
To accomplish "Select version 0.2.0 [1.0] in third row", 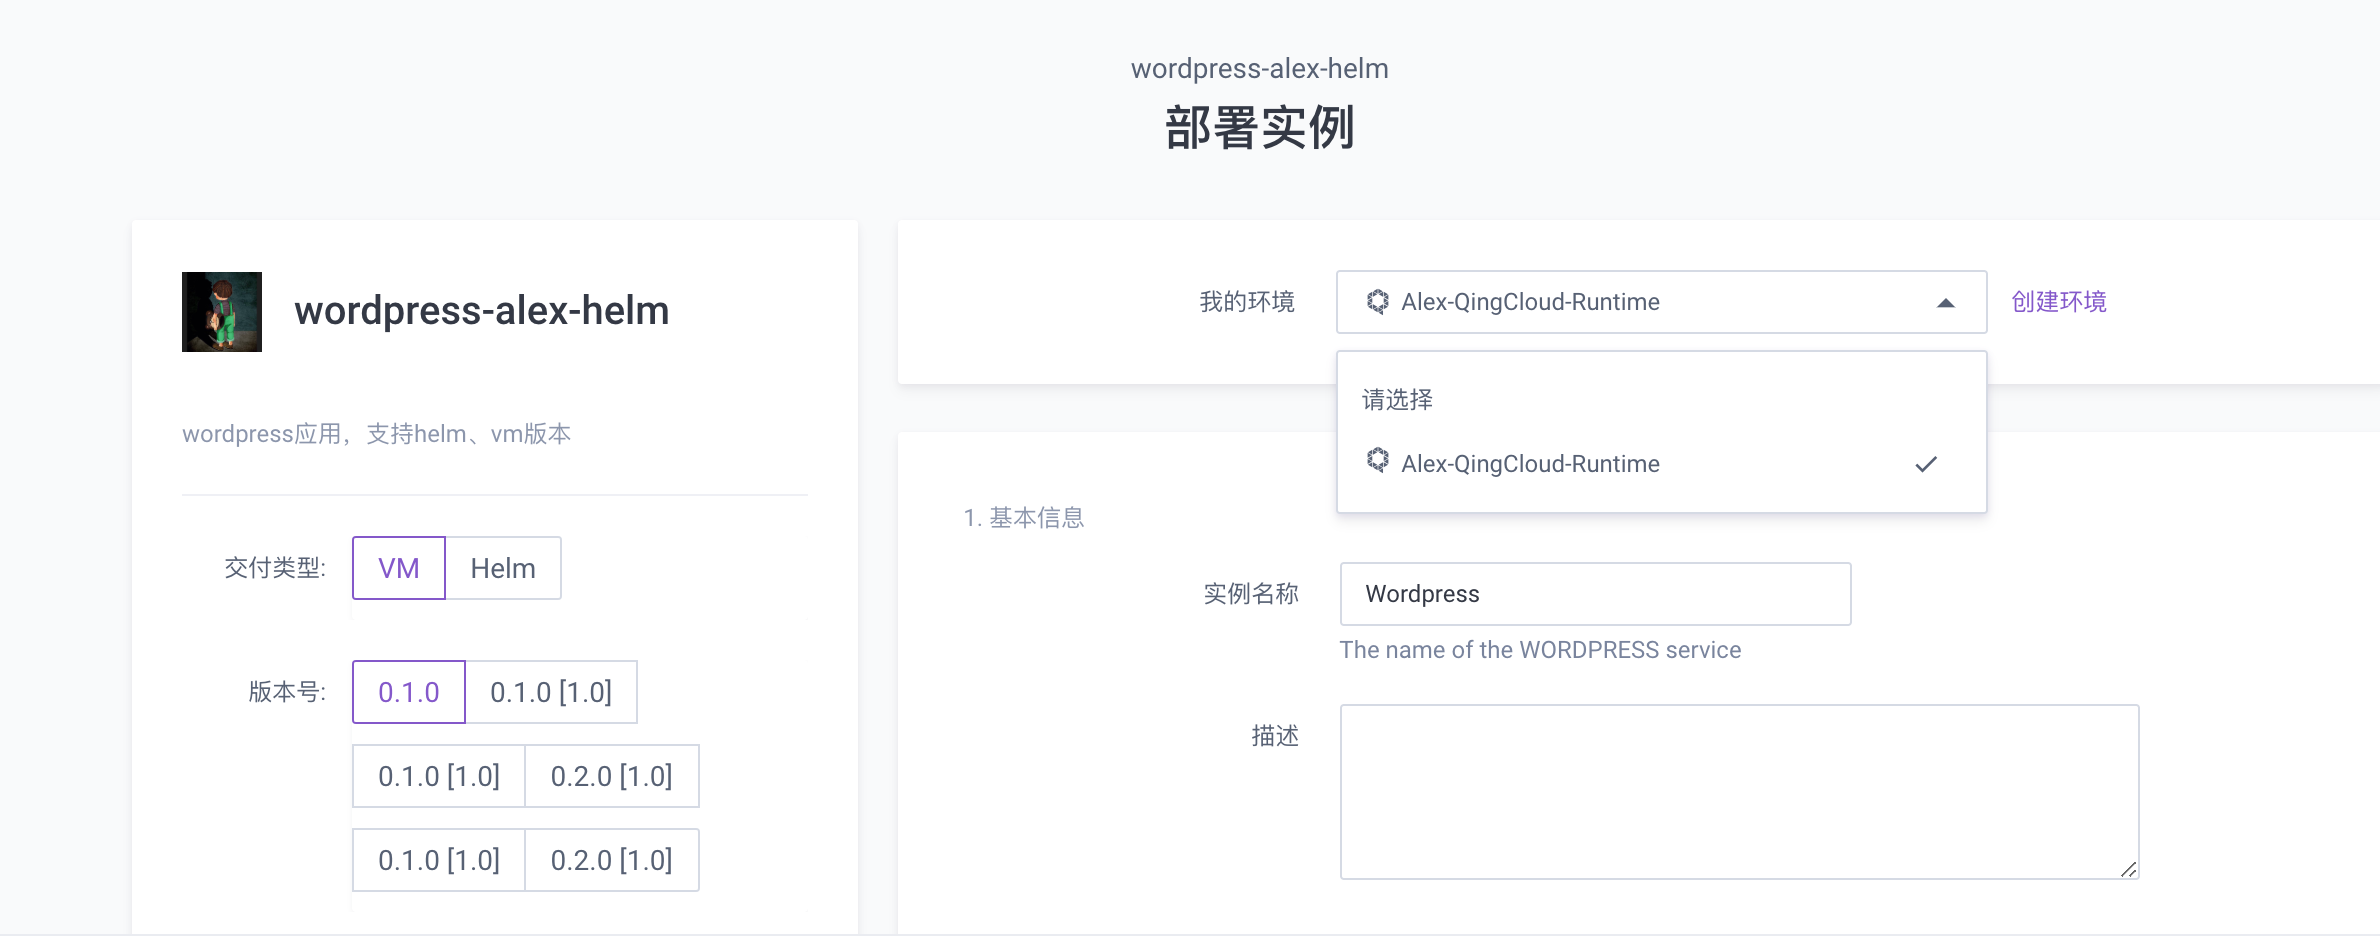I will [612, 860].
